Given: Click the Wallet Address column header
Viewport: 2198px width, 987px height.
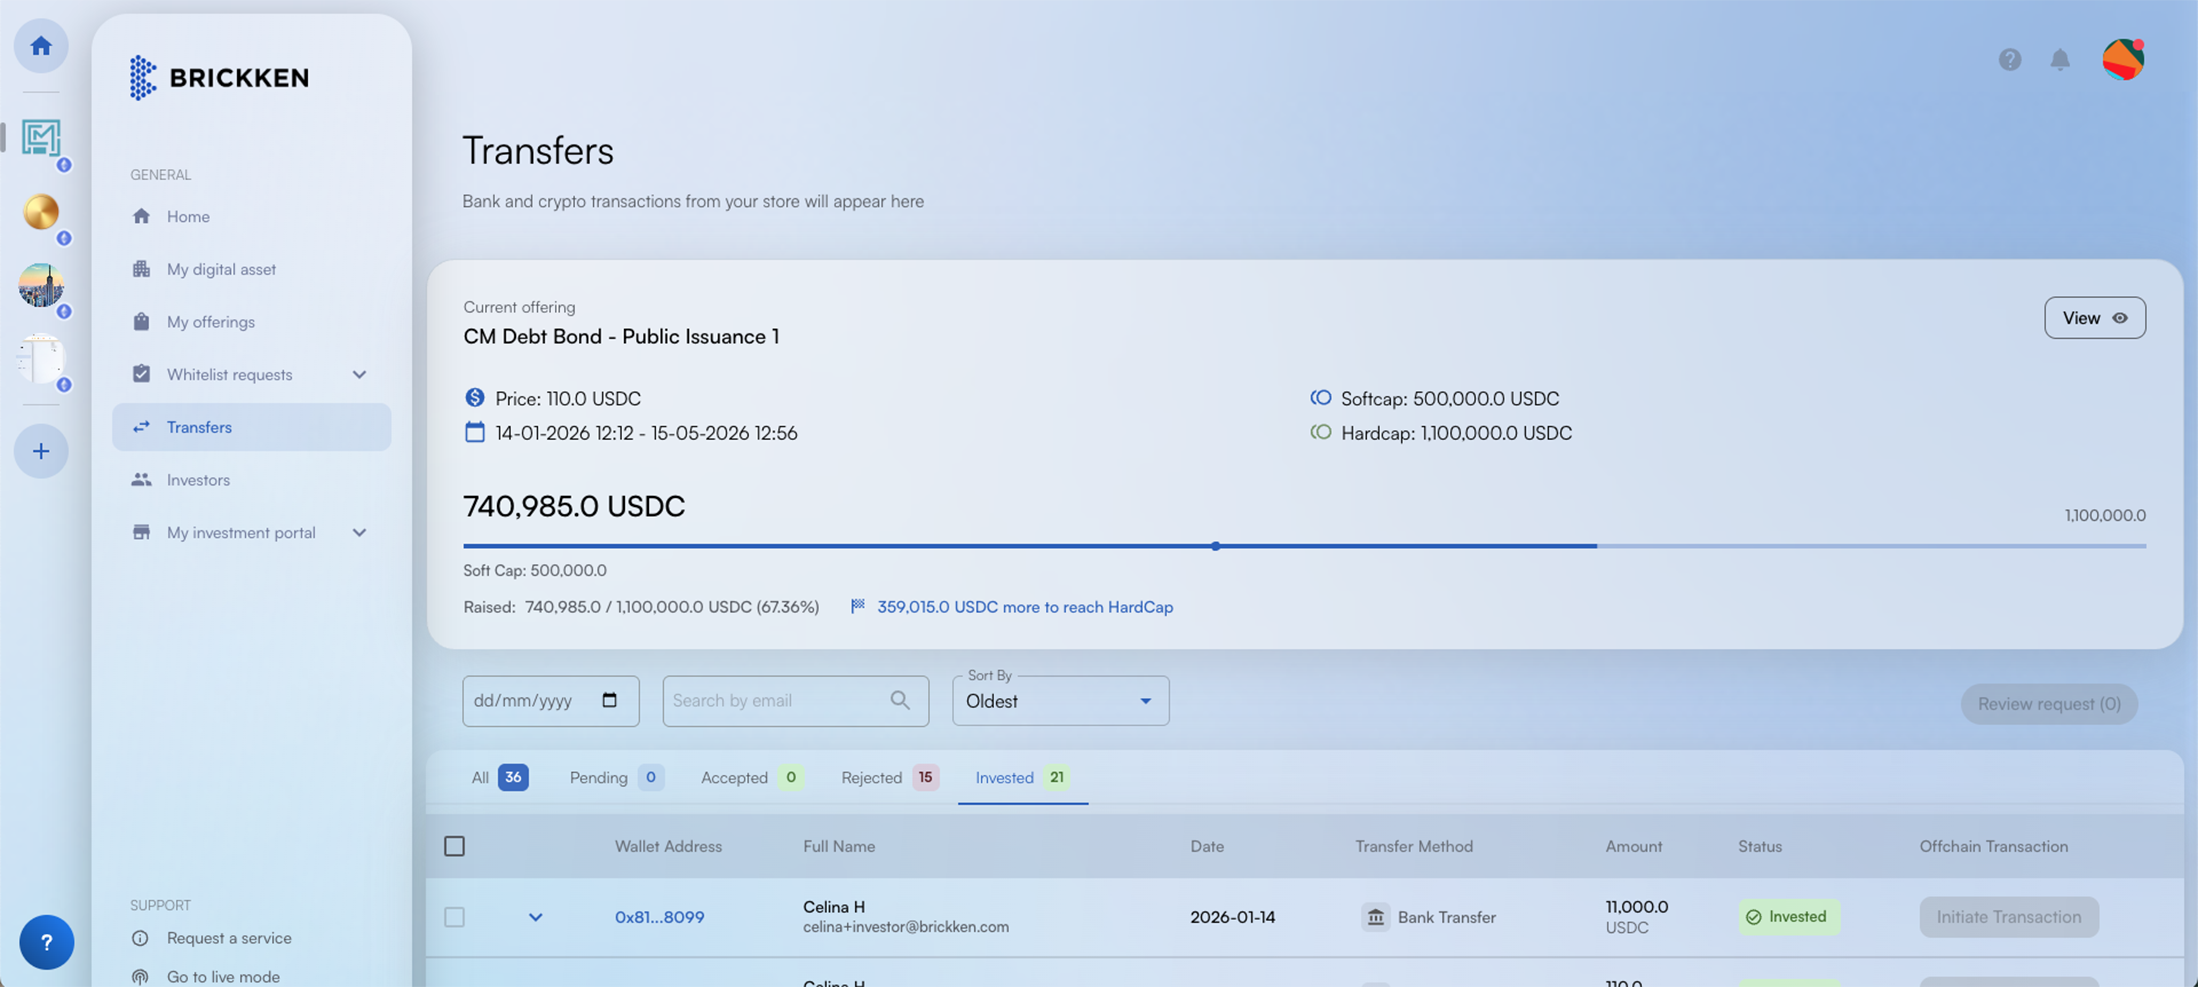Looking at the screenshot, I should (668, 846).
